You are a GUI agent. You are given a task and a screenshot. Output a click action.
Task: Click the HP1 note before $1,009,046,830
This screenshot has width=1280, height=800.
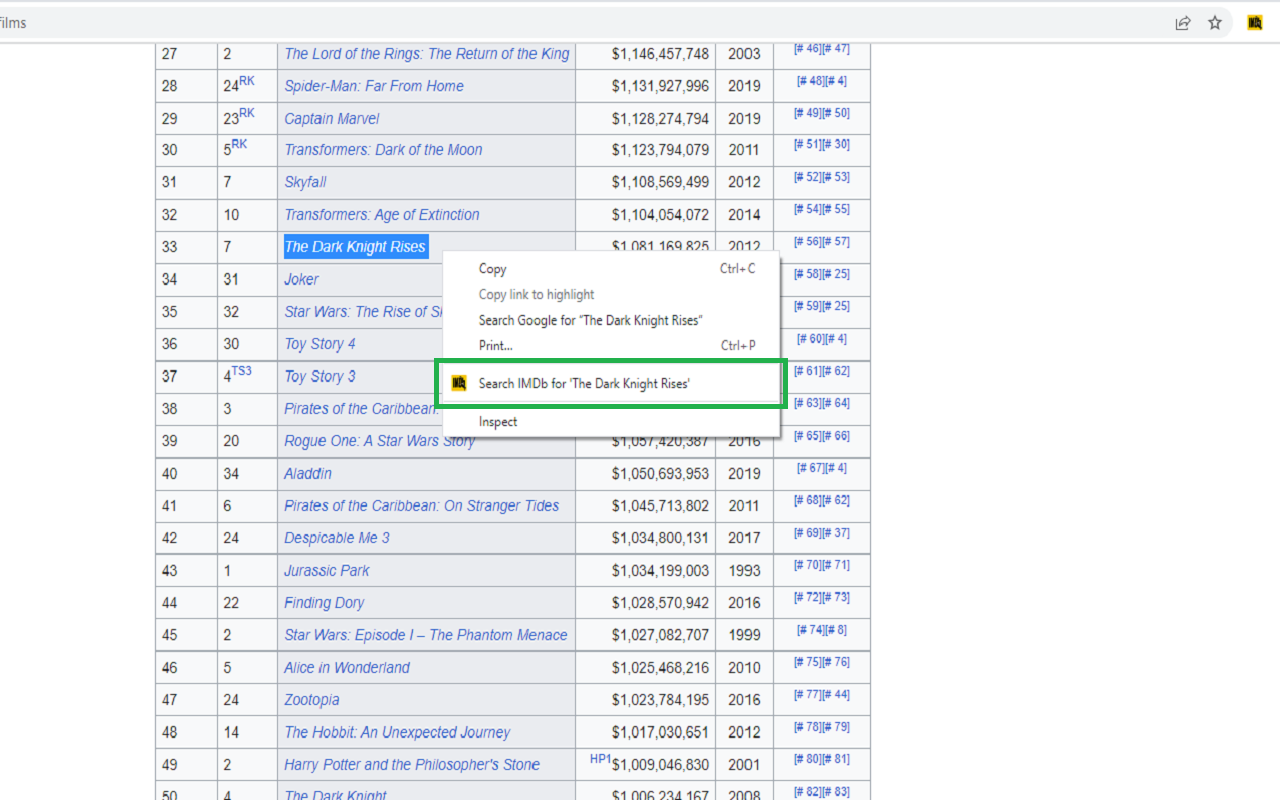(600, 759)
